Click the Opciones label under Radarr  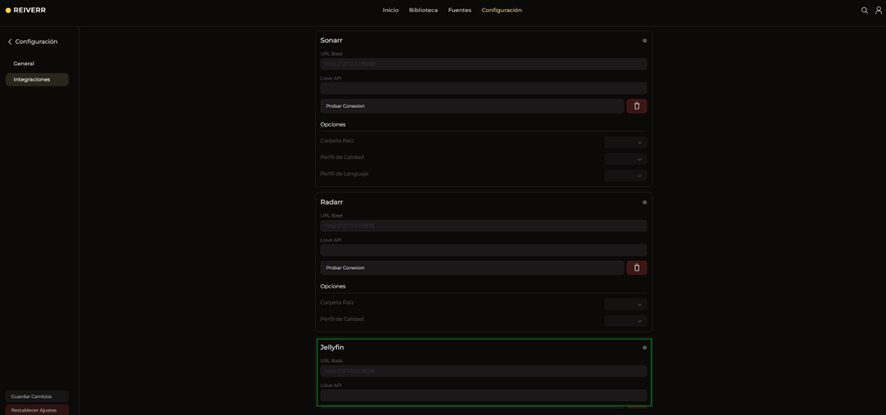click(333, 286)
